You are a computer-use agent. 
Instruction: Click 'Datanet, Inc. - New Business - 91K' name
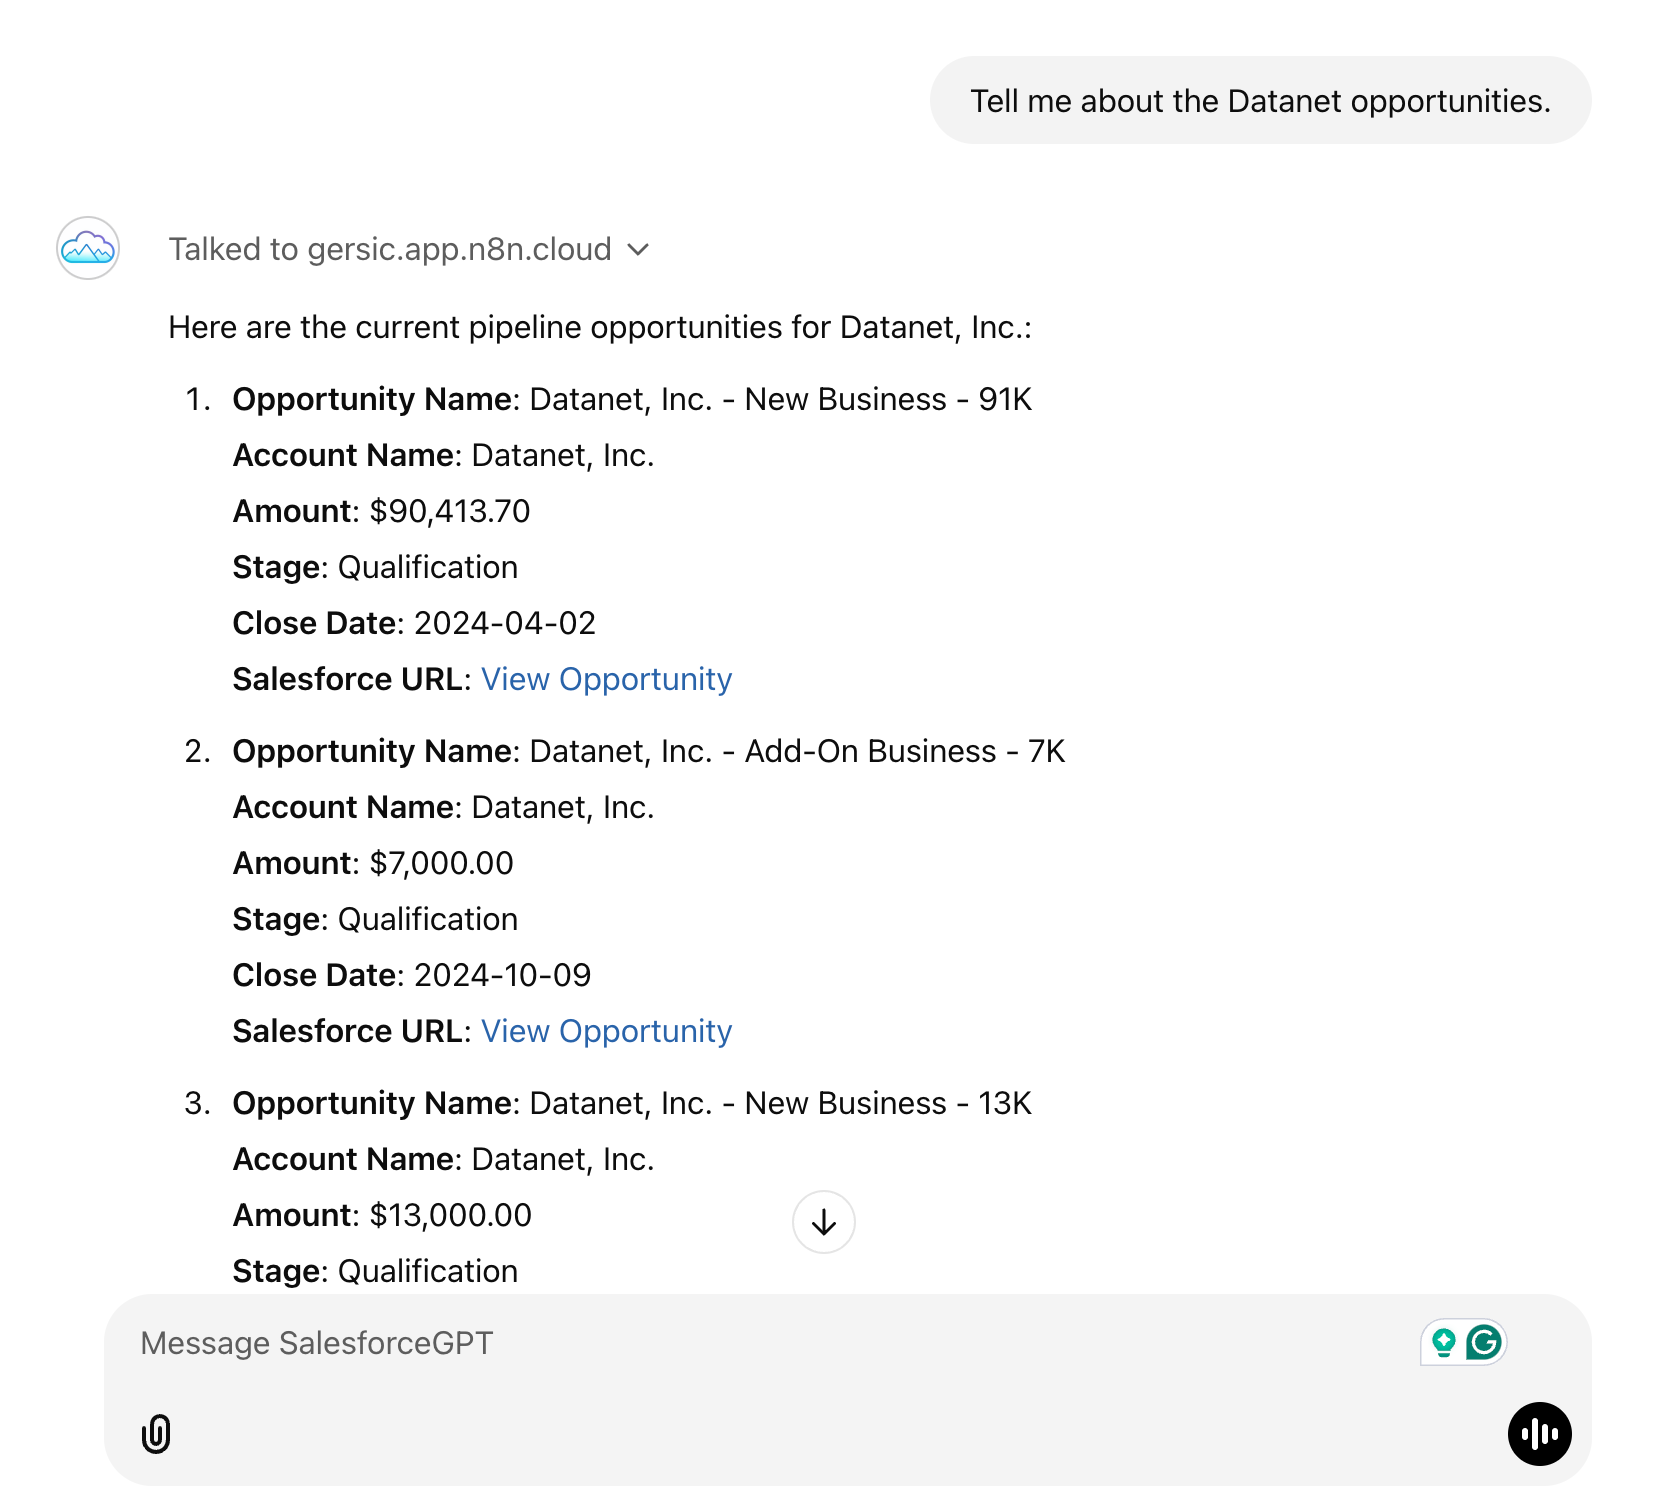tap(780, 399)
